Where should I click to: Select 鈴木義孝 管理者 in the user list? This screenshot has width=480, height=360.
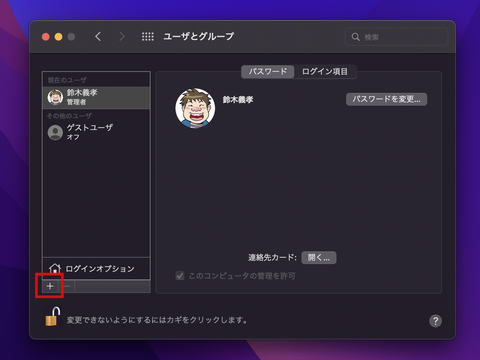(x=96, y=97)
